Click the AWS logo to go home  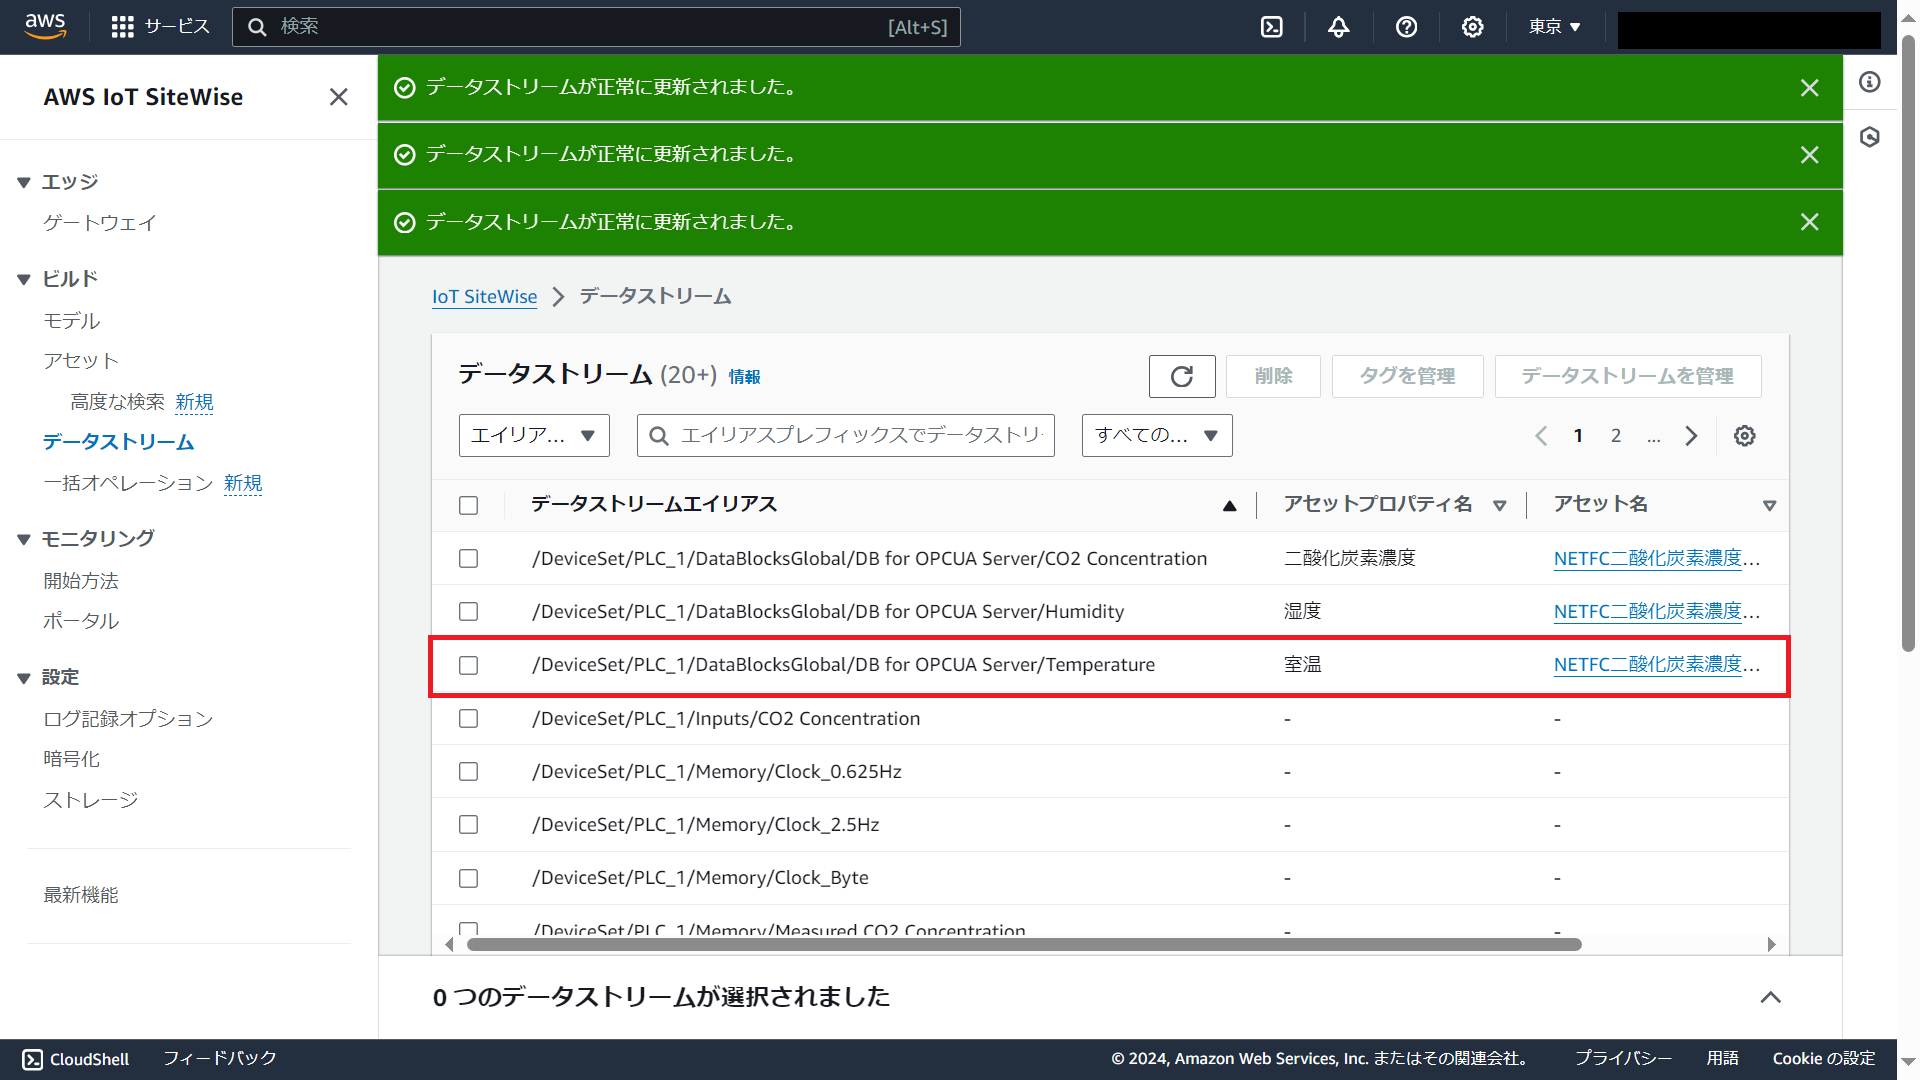click(45, 27)
